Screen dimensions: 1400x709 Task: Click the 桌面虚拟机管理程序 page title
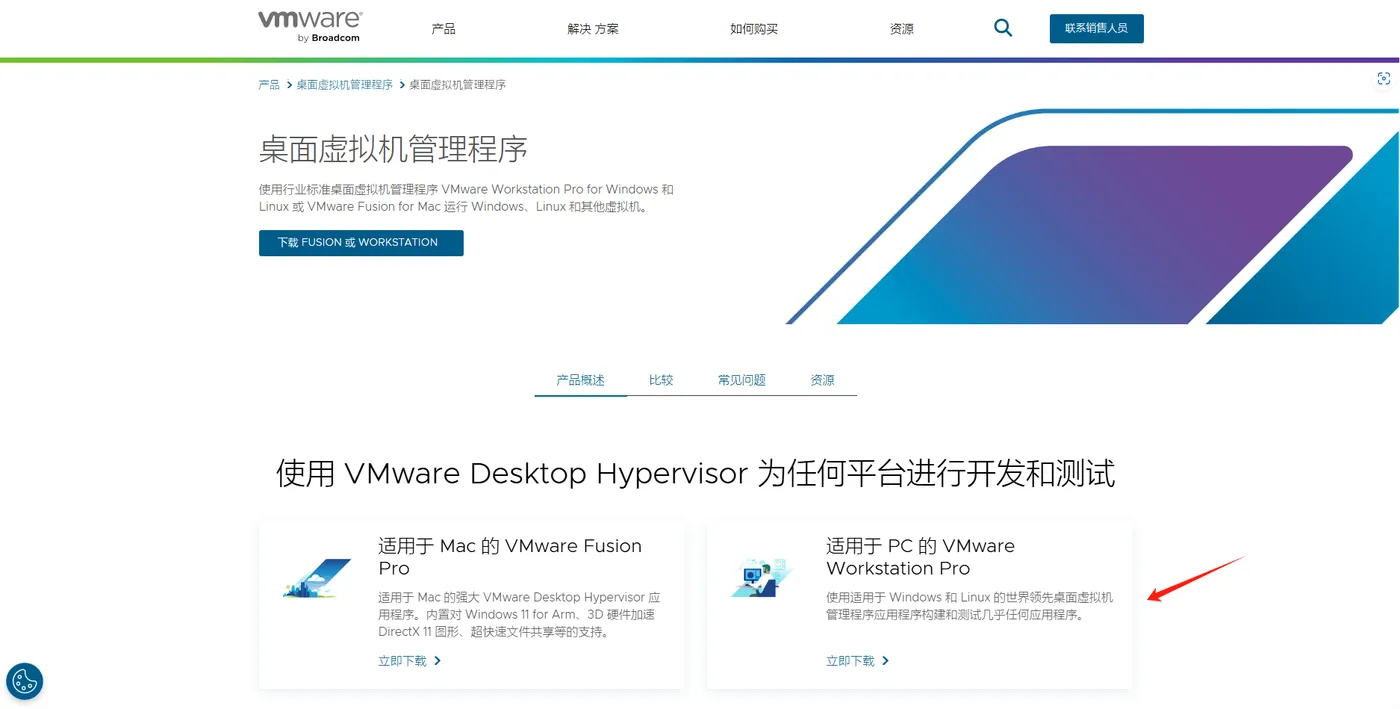click(393, 150)
